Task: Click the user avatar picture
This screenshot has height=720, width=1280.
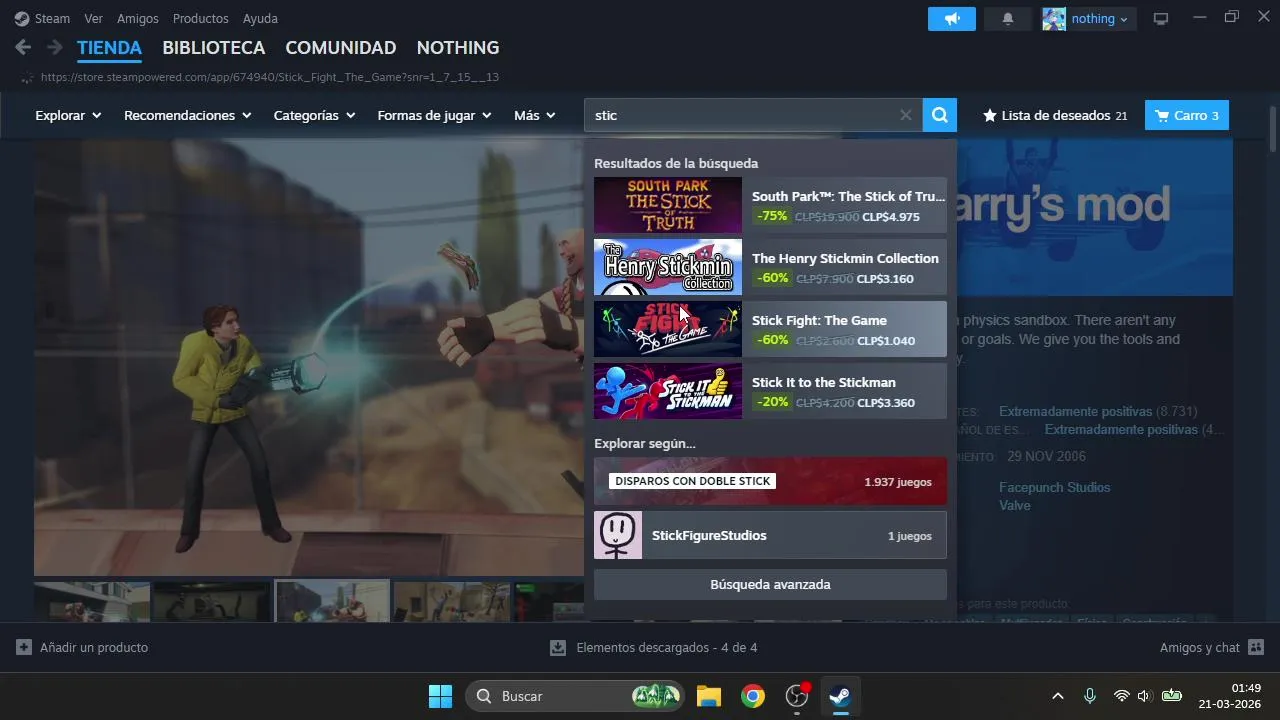Action: coord(1054,18)
